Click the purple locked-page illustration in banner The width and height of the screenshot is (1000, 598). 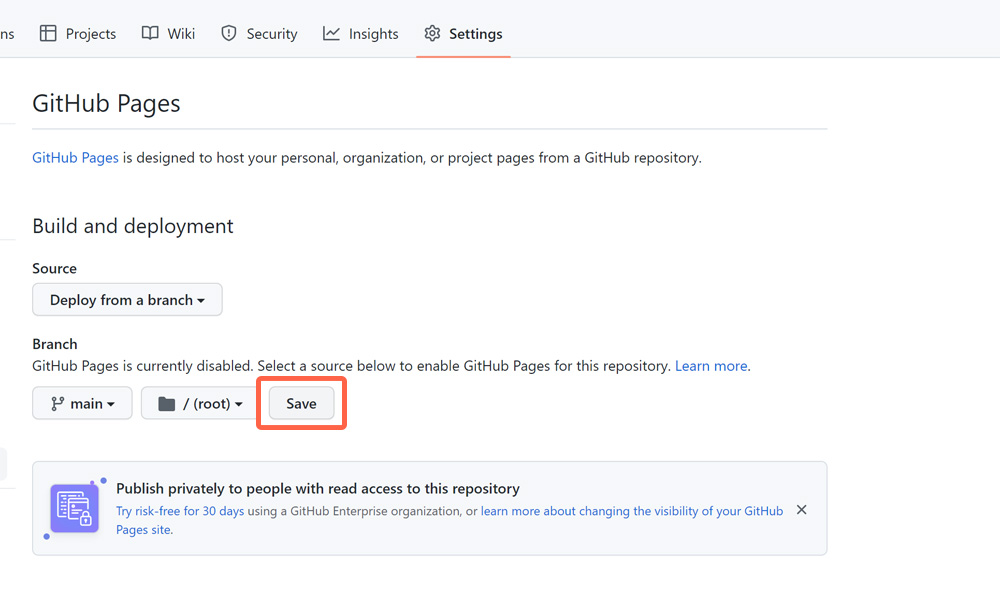[x=75, y=508]
